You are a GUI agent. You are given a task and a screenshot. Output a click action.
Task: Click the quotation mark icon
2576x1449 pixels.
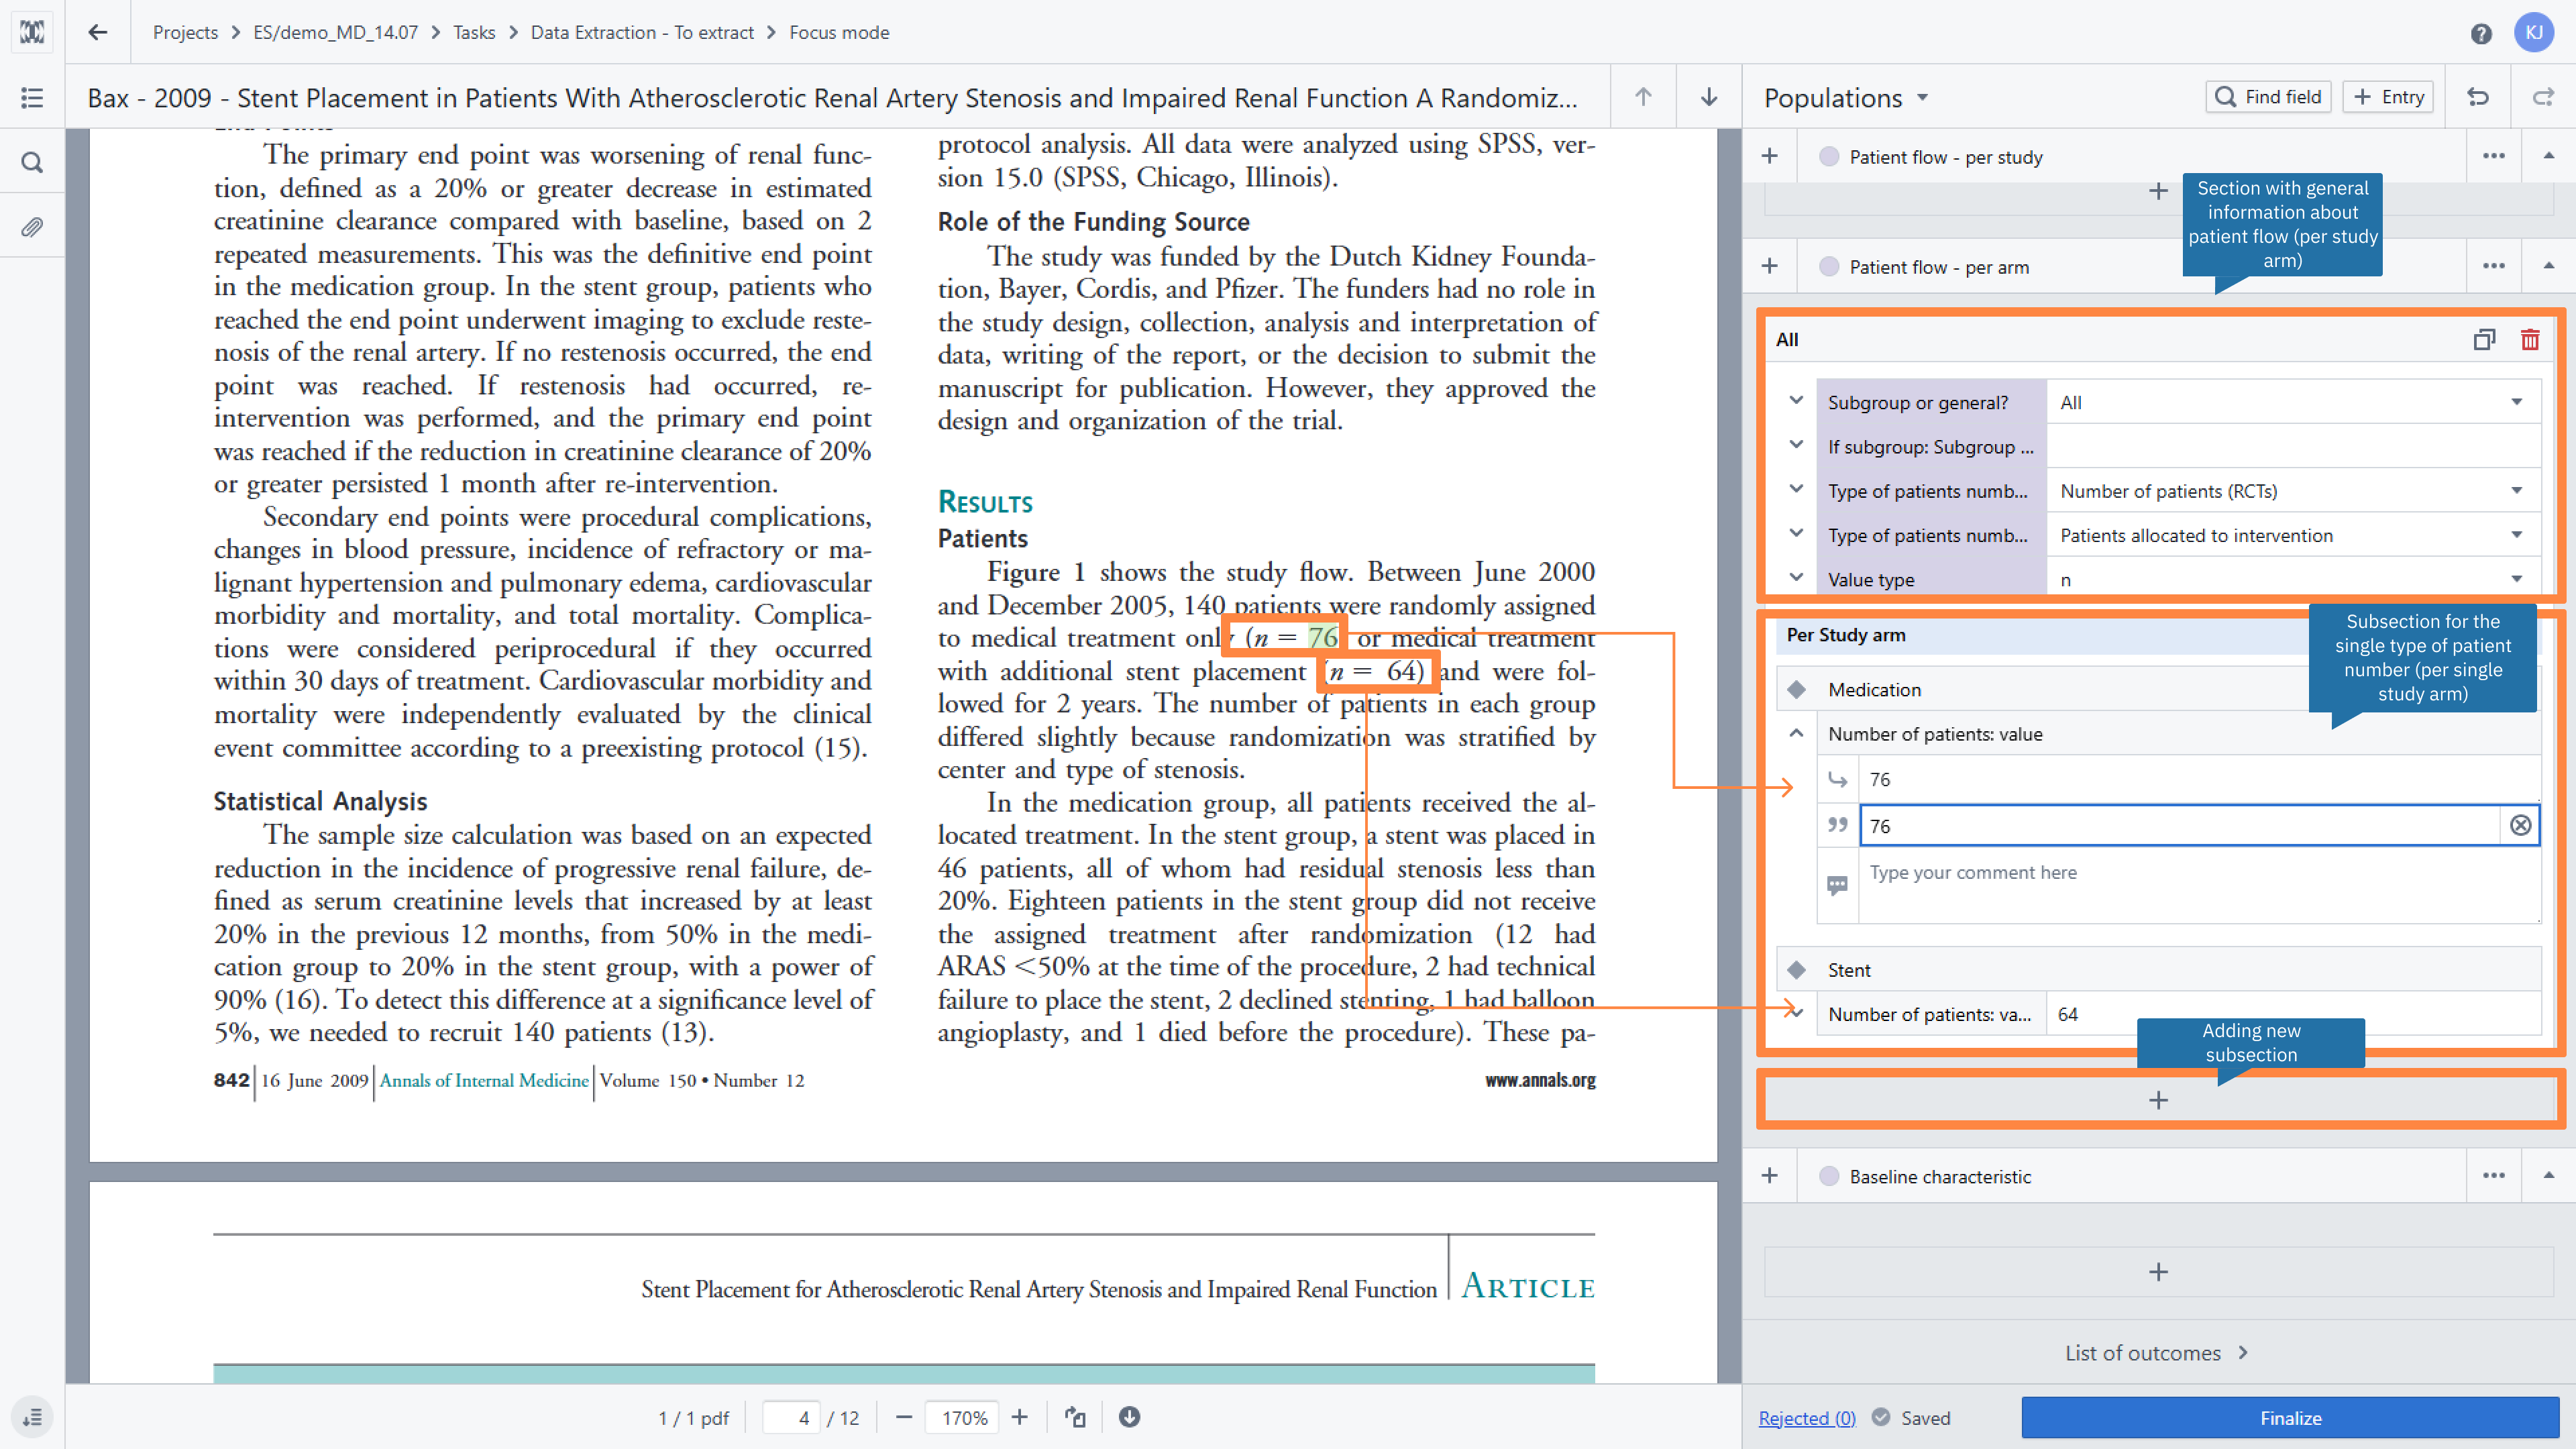pyautogui.click(x=1837, y=825)
